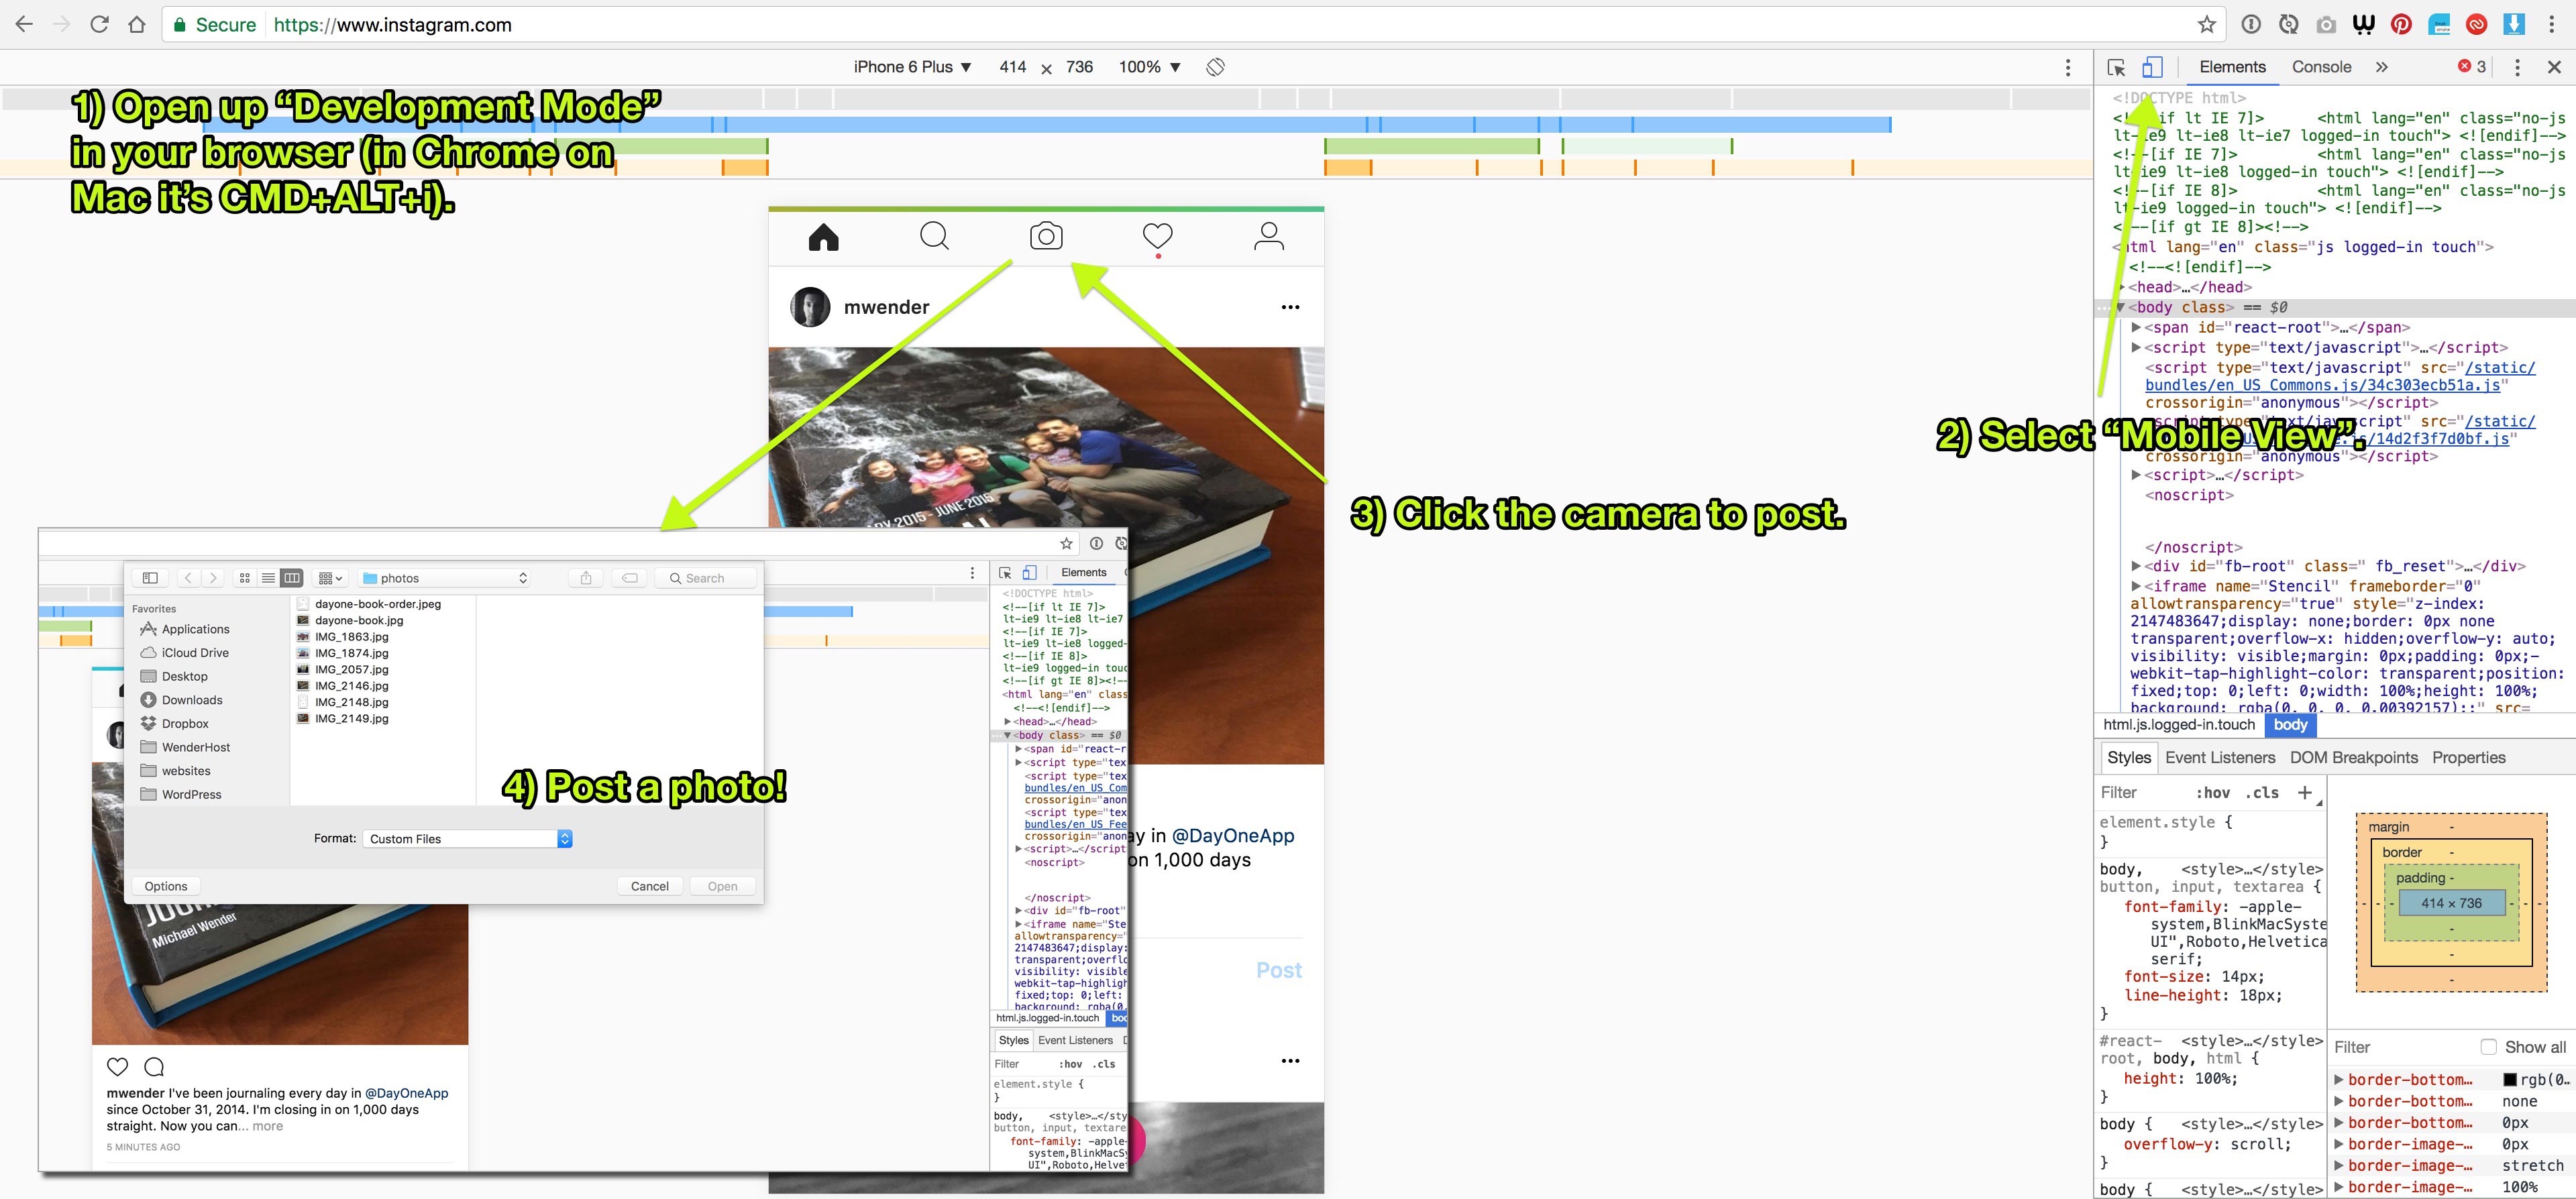Select the Styles tab in main DevTools
The width and height of the screenshot is (2576, 1199).
[2128, 758]
